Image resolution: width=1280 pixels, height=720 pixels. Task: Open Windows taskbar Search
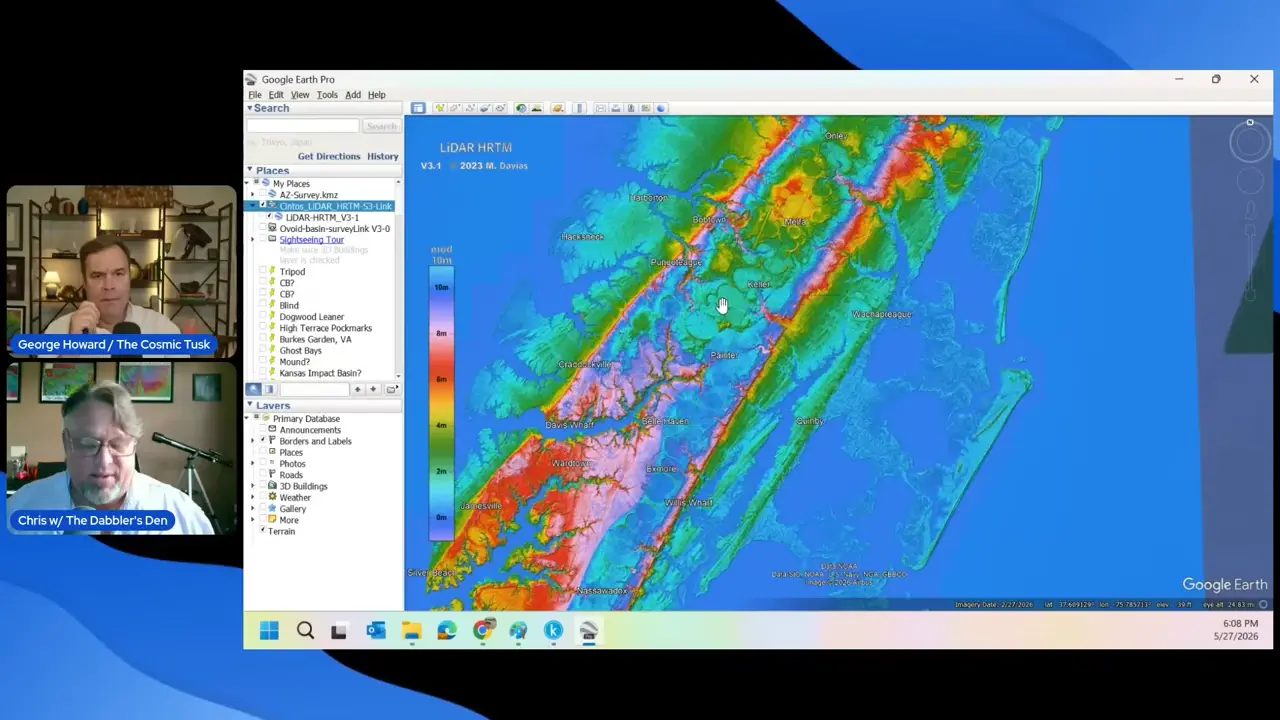[305, 630]
